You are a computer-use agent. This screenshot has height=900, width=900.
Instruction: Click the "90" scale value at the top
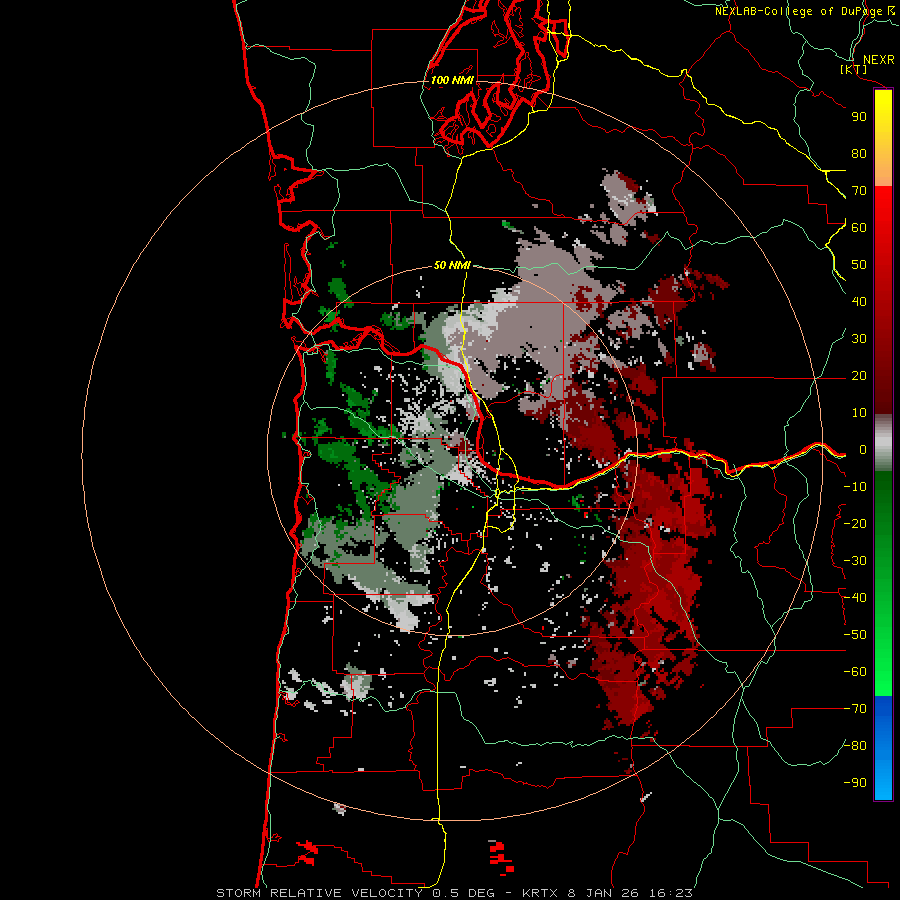pyautogui.click(x=859, y=117)
